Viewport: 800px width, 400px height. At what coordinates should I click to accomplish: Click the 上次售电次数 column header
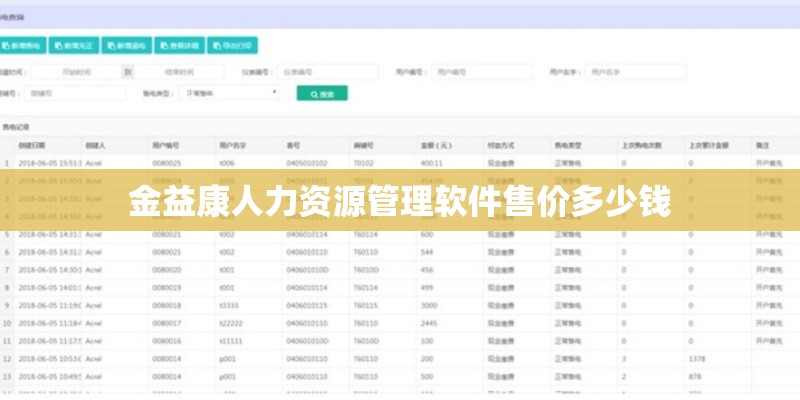click(x=641, y=145)
